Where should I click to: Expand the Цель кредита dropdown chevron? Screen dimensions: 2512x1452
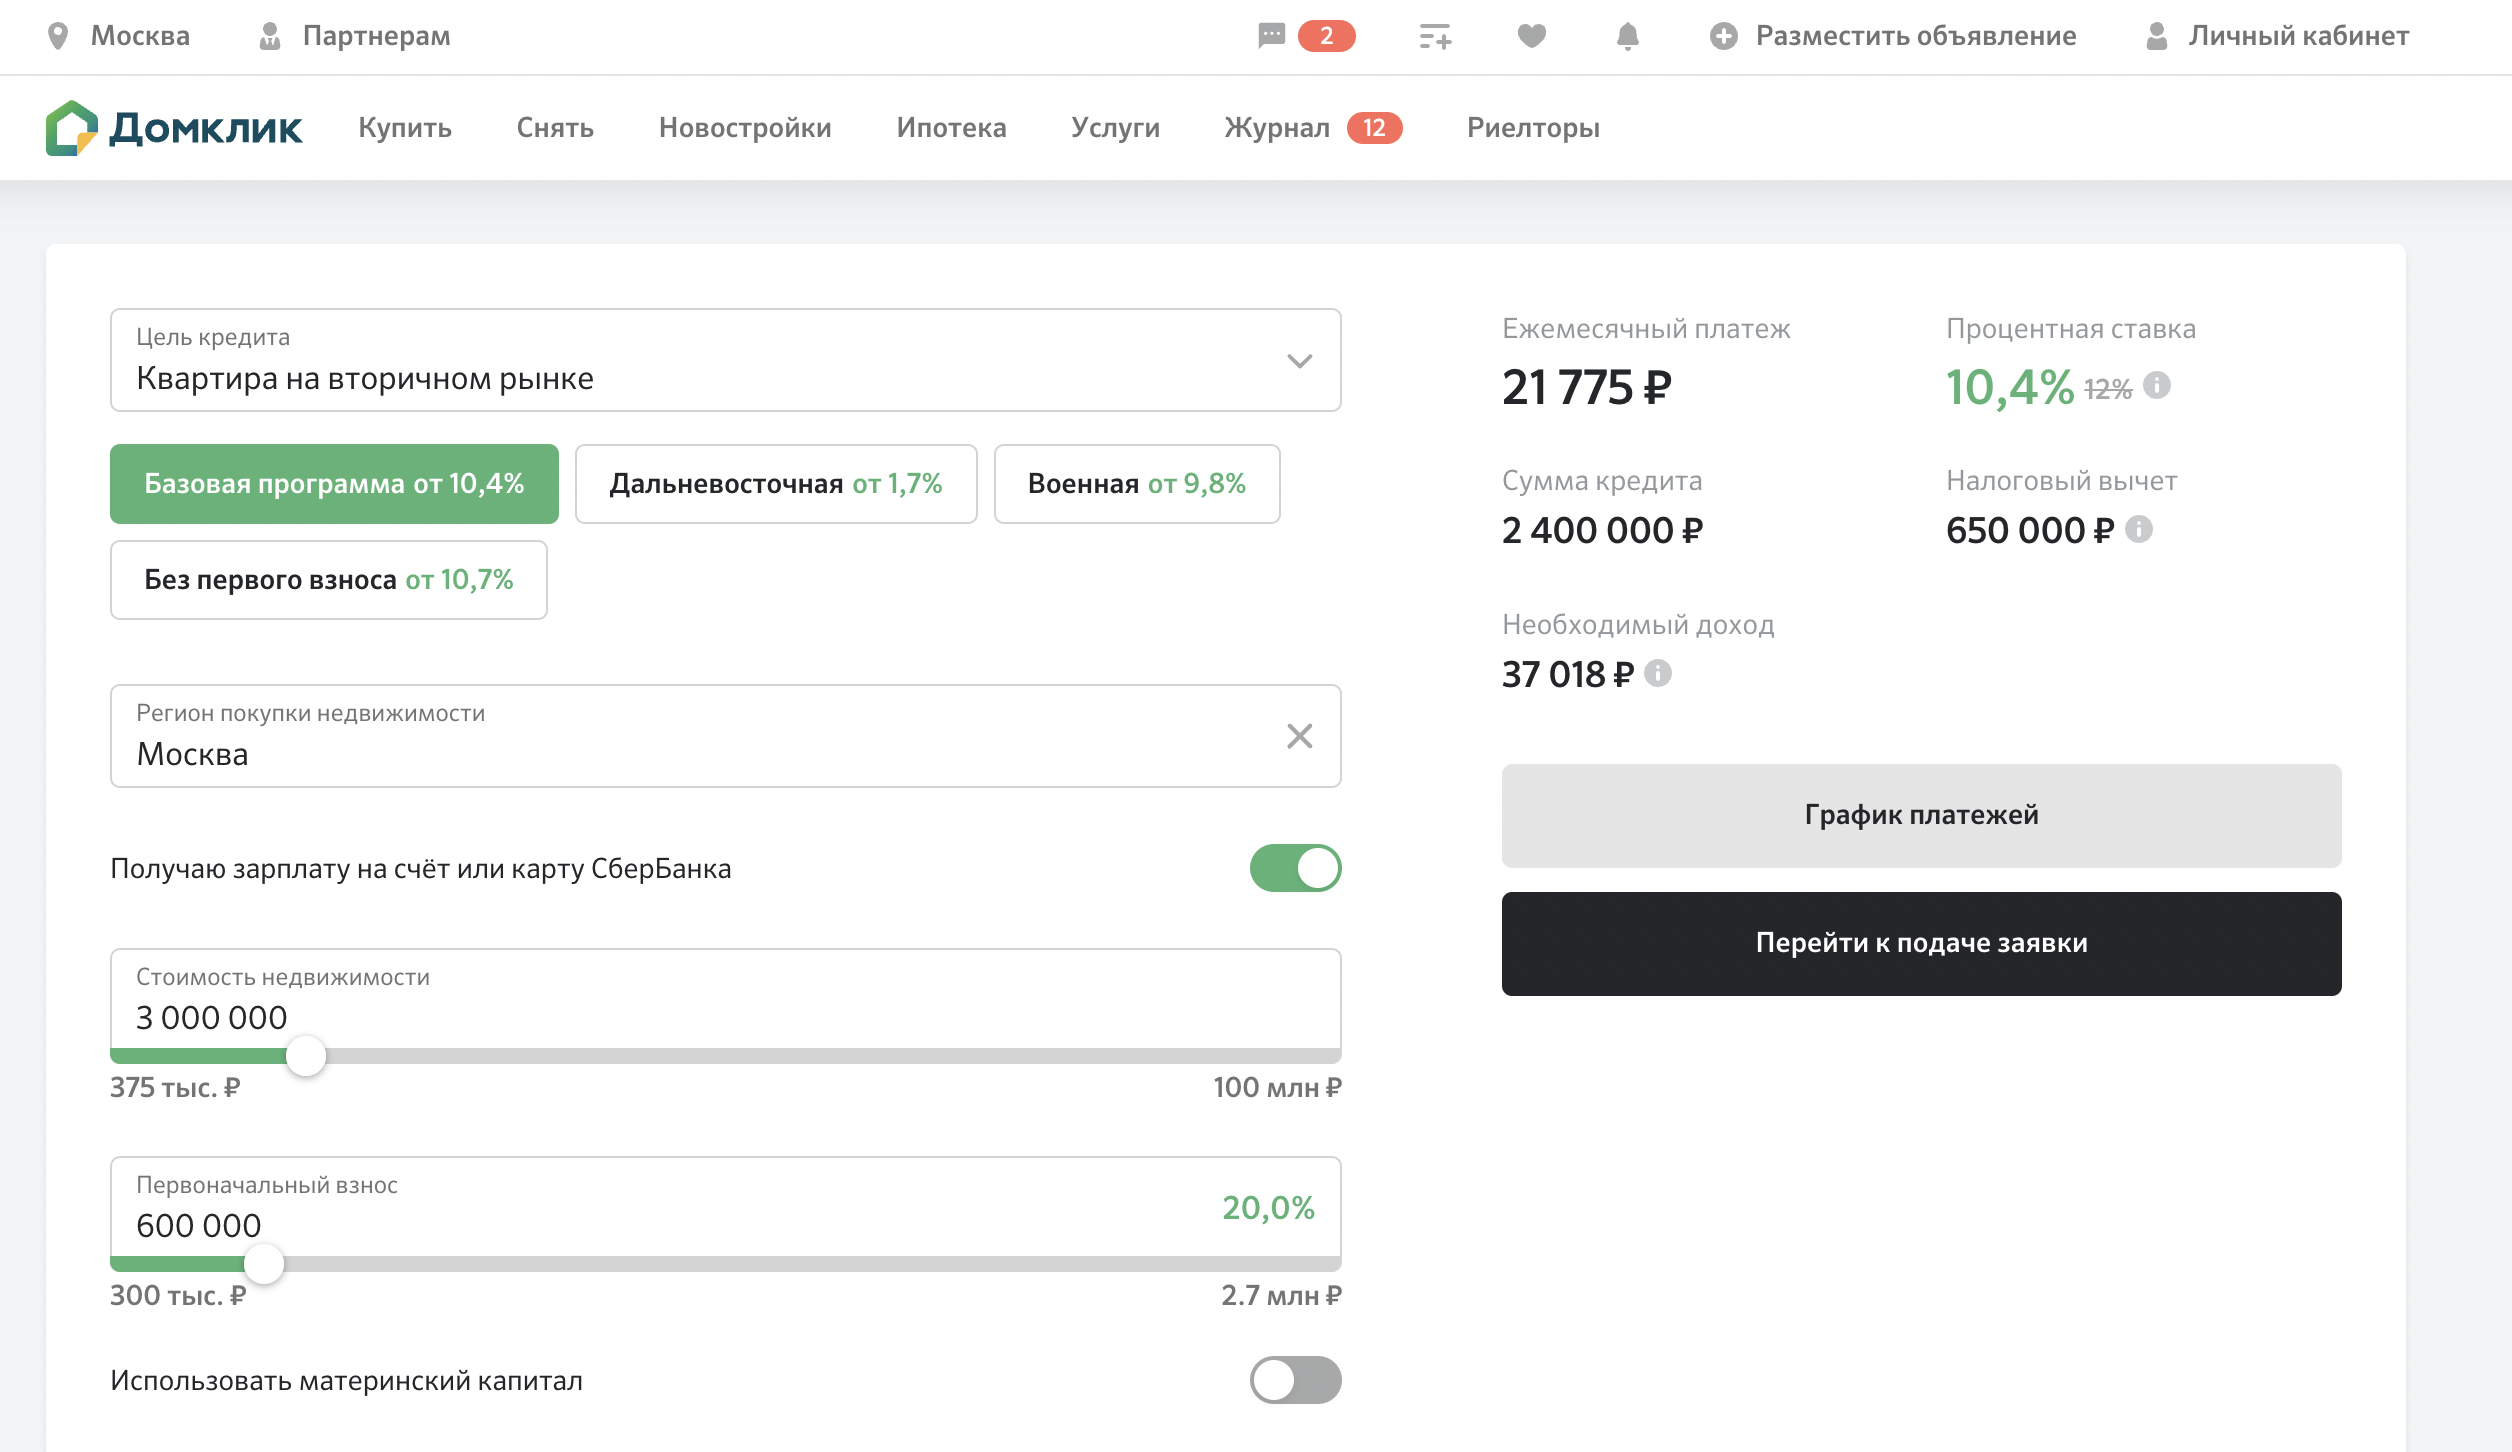tap(1299, 361)
